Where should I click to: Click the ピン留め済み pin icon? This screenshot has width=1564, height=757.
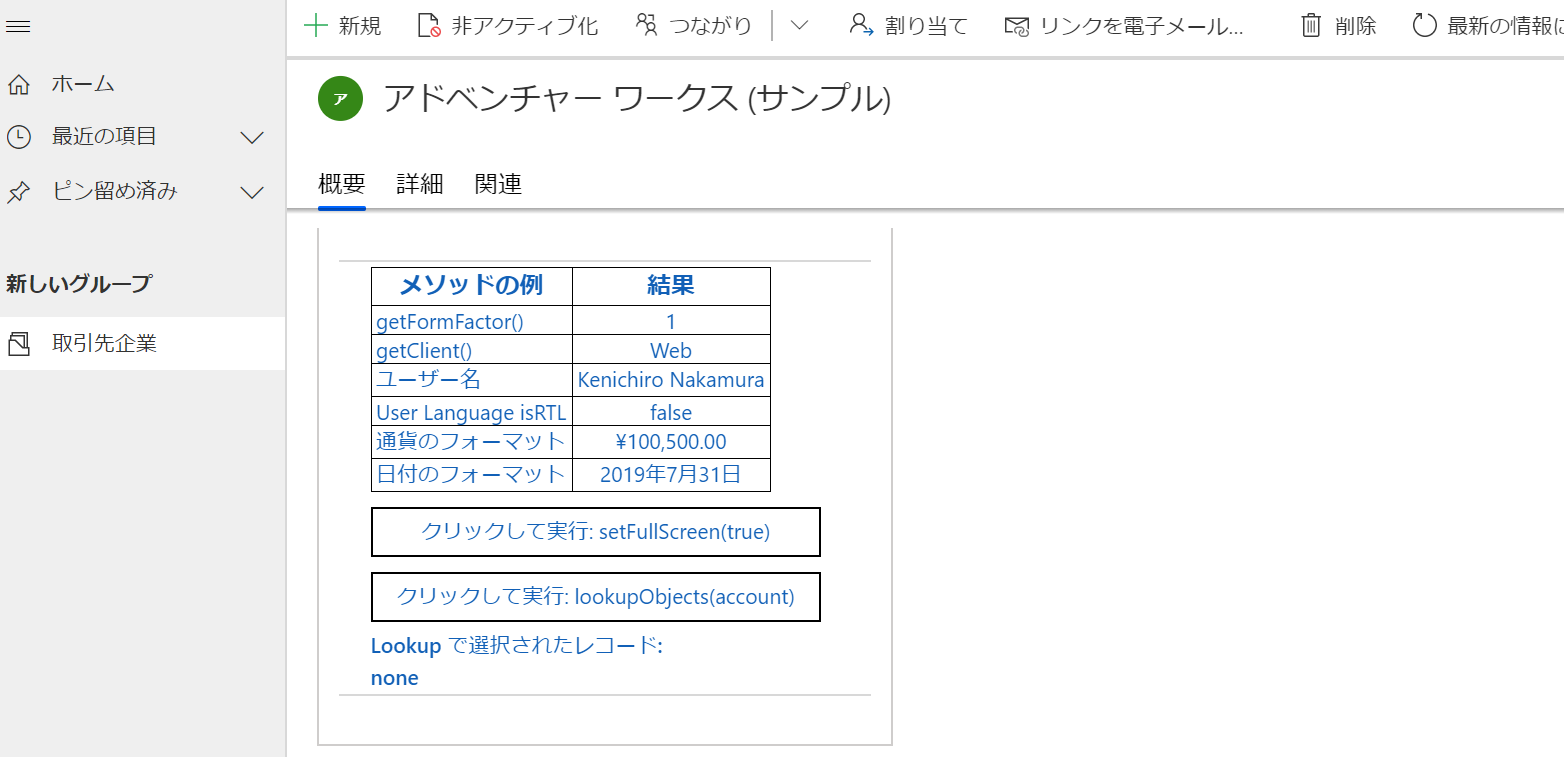pyautogui.click(x=18, y=192)
